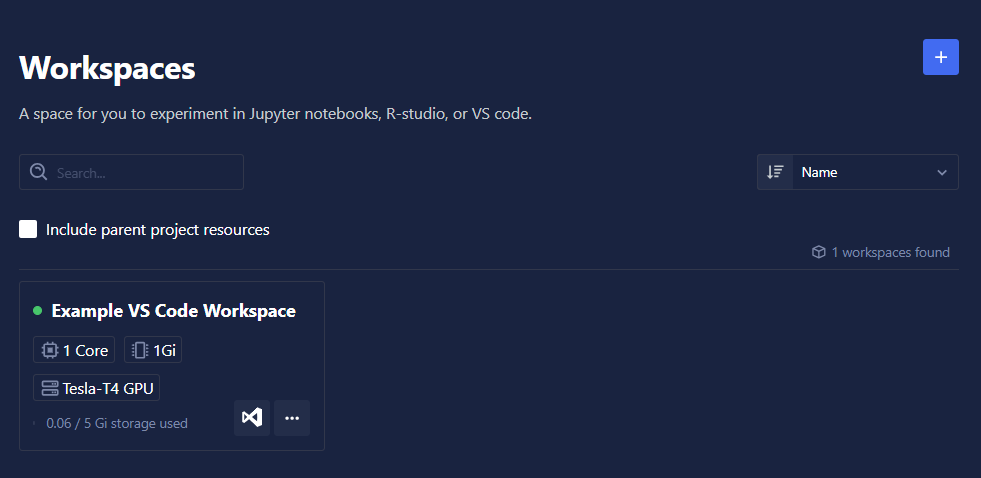Image resolution: width=981 pixels, height=478 pixels.
Task: Open the Name sort dropdown
Action: point(875,172)
